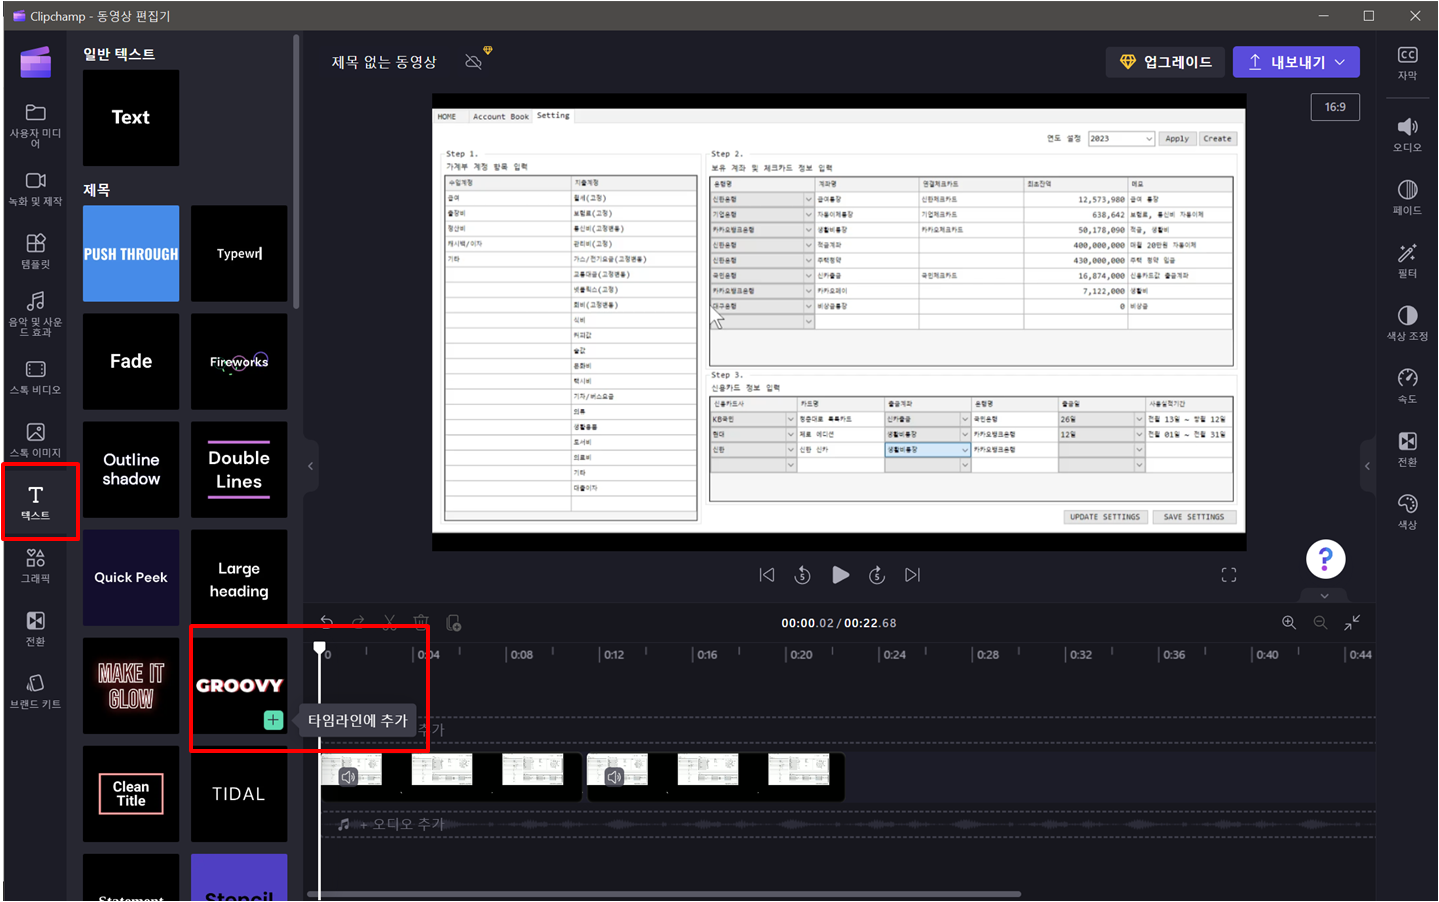
Task: Open transitions in the left sidebar
Action: tap(35, 628)
